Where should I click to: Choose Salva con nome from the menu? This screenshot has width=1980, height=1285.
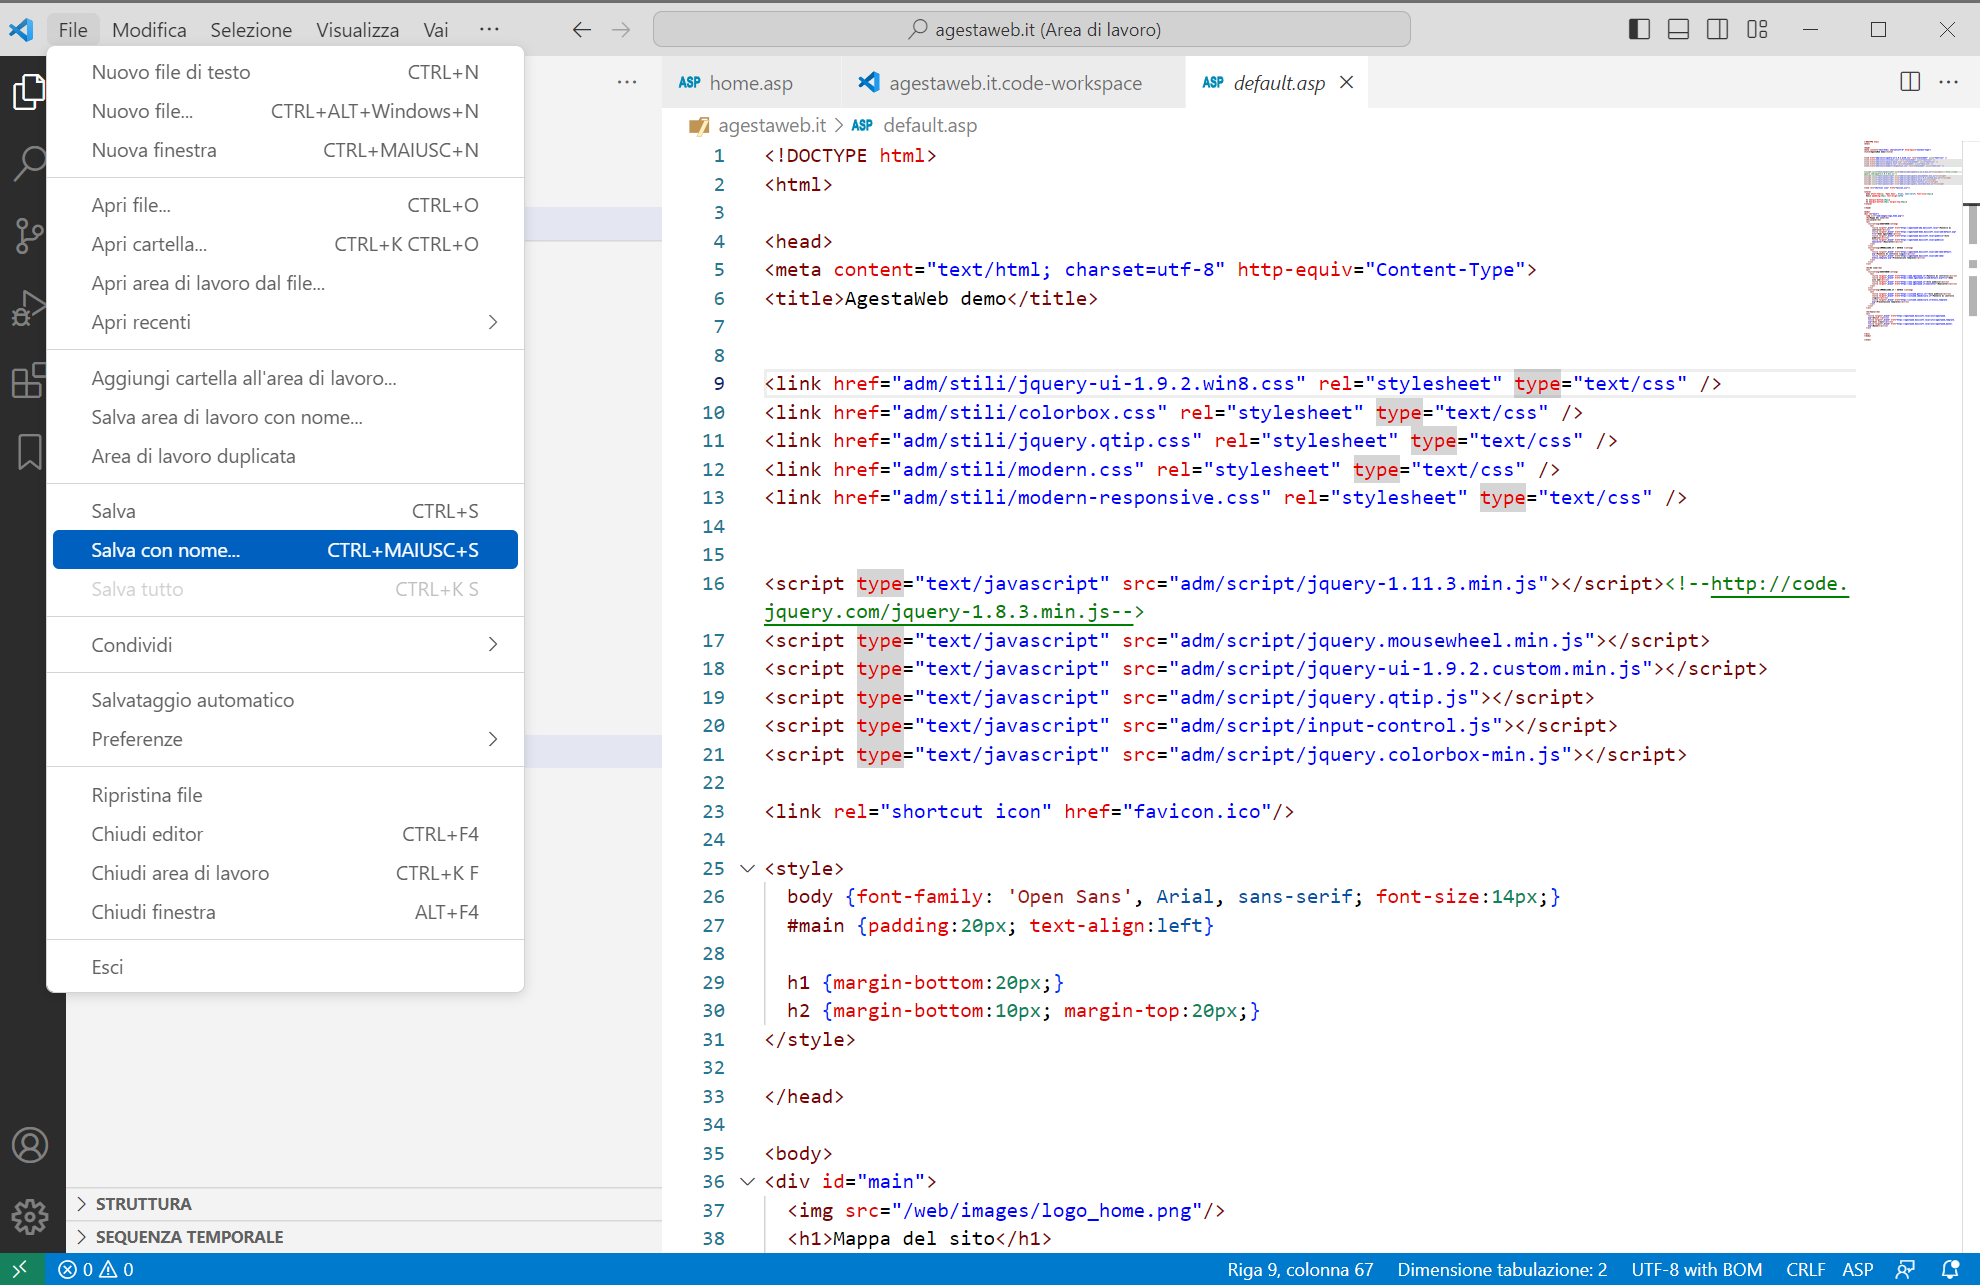(x=165, y=549)
